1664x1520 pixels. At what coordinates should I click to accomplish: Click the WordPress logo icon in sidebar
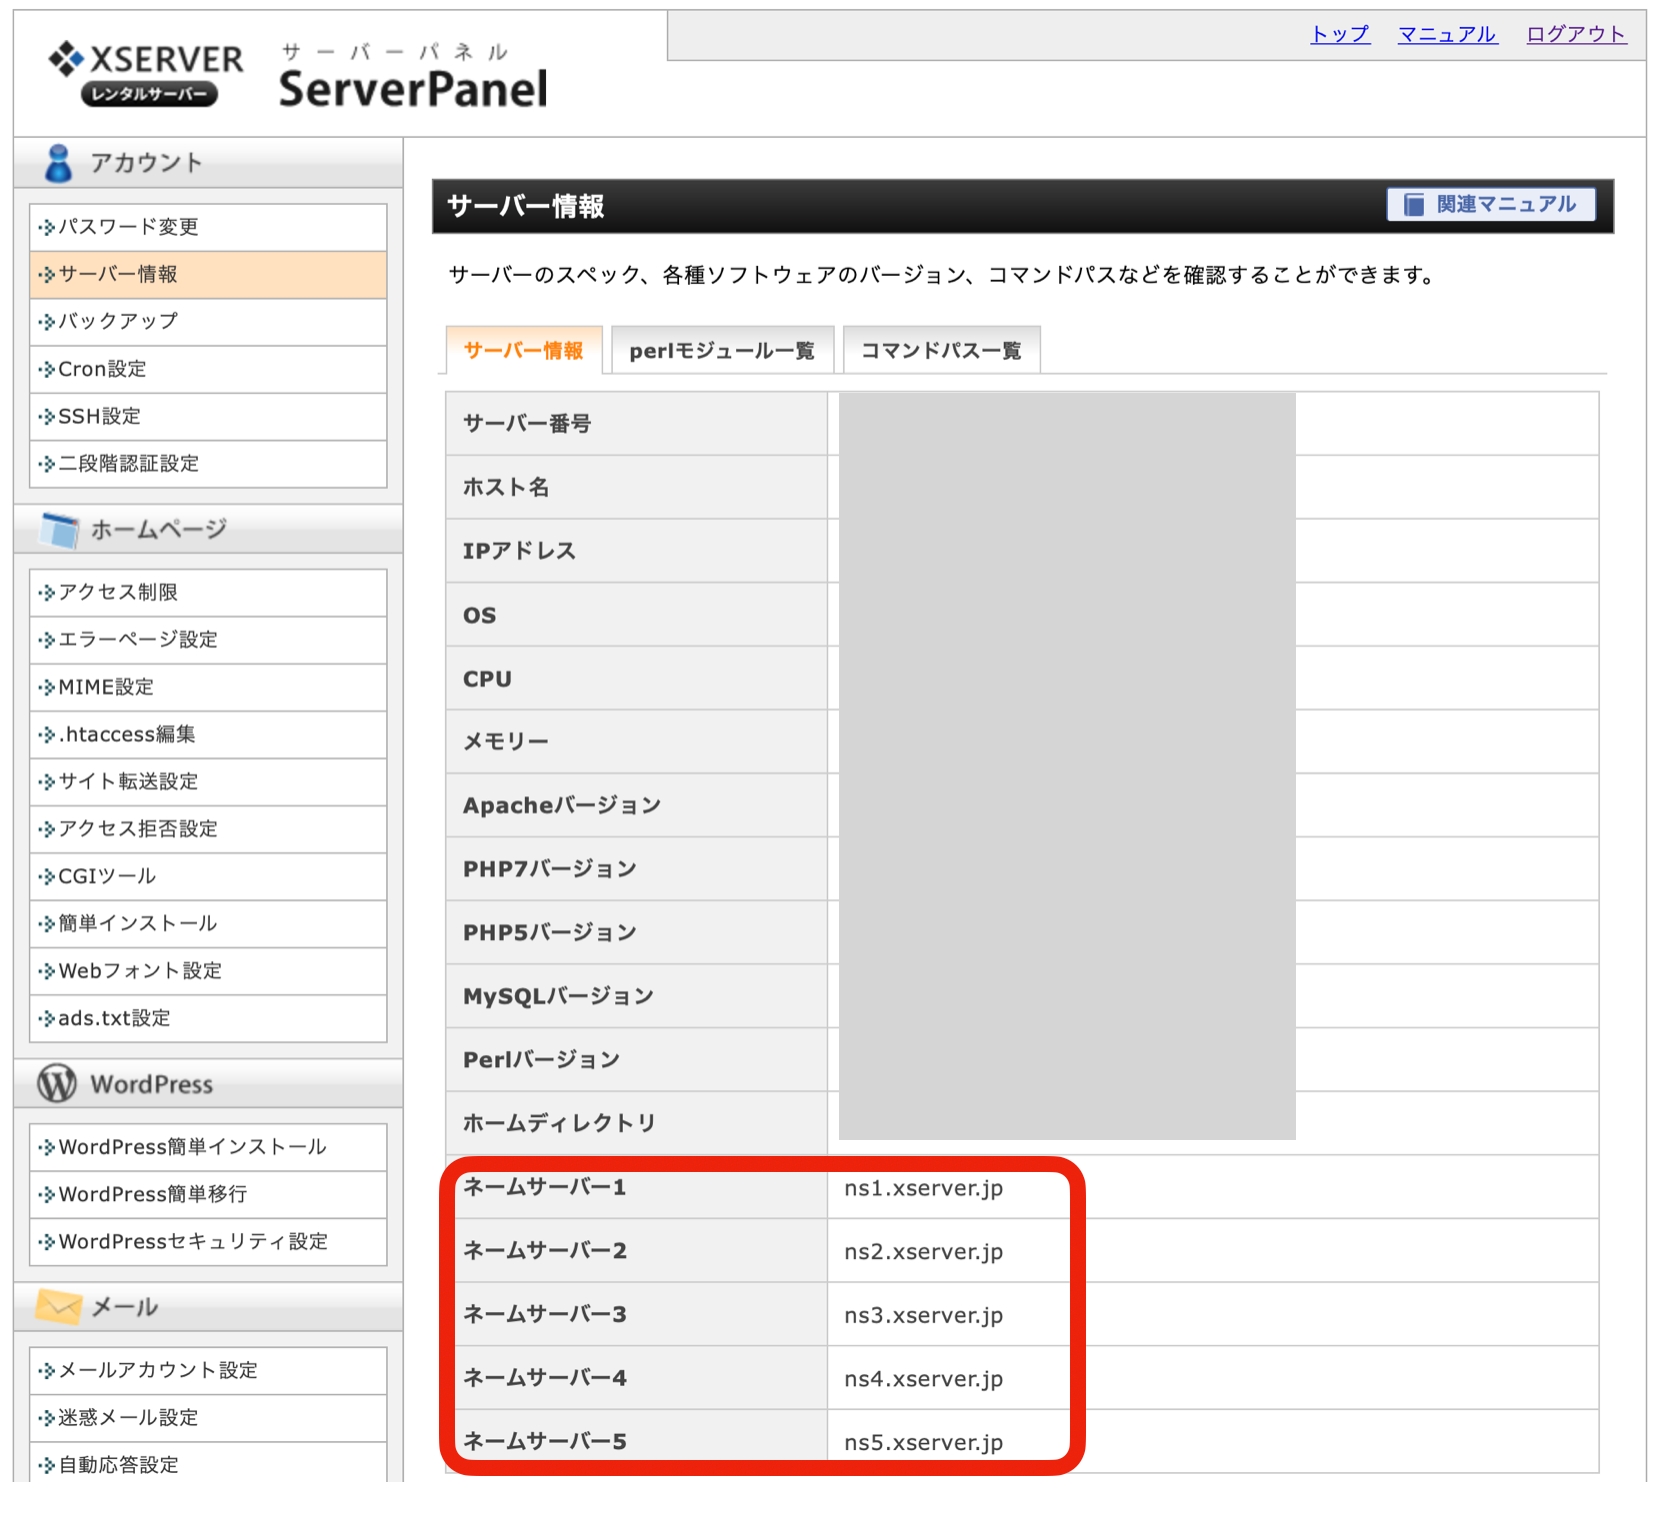click(x=55, y=1083)
